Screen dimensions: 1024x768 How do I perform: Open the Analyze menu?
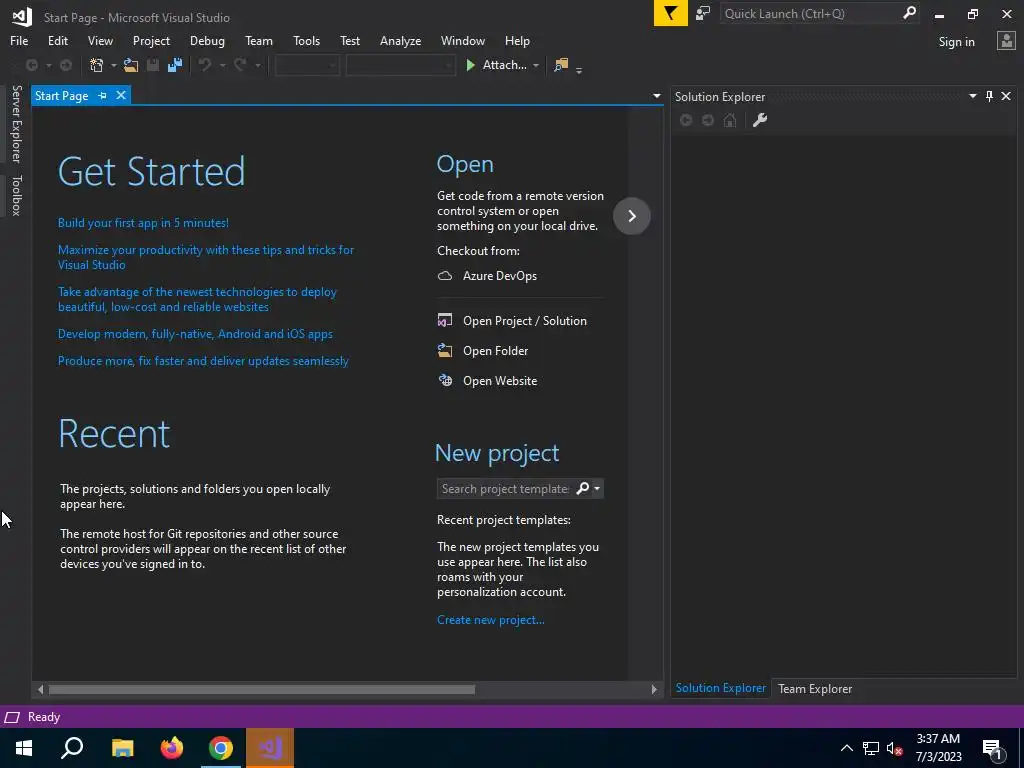coord(400,40)
